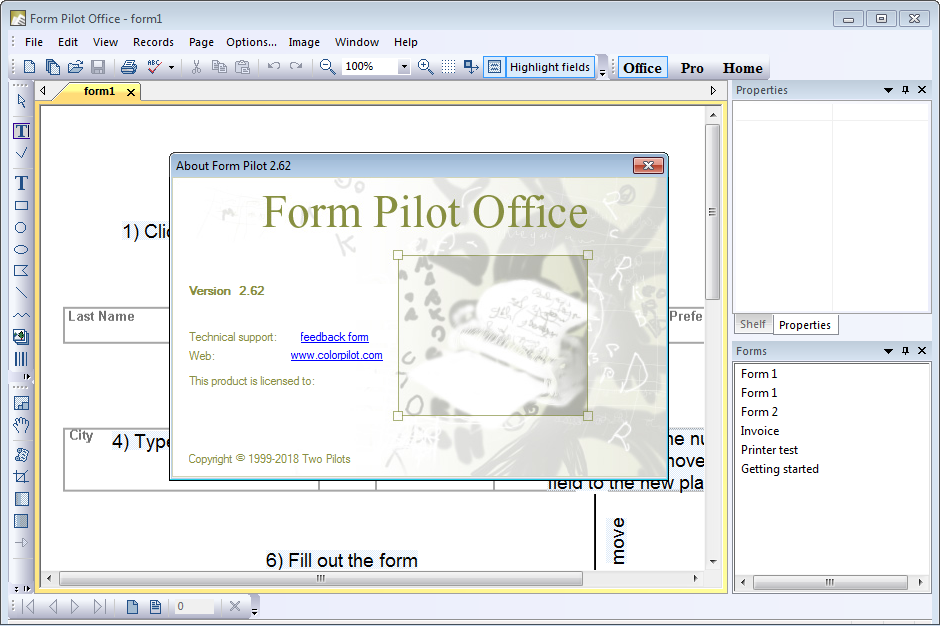Select Invoice in the Forms list
This screenshot has height=626, width=940.
[760, 431]
